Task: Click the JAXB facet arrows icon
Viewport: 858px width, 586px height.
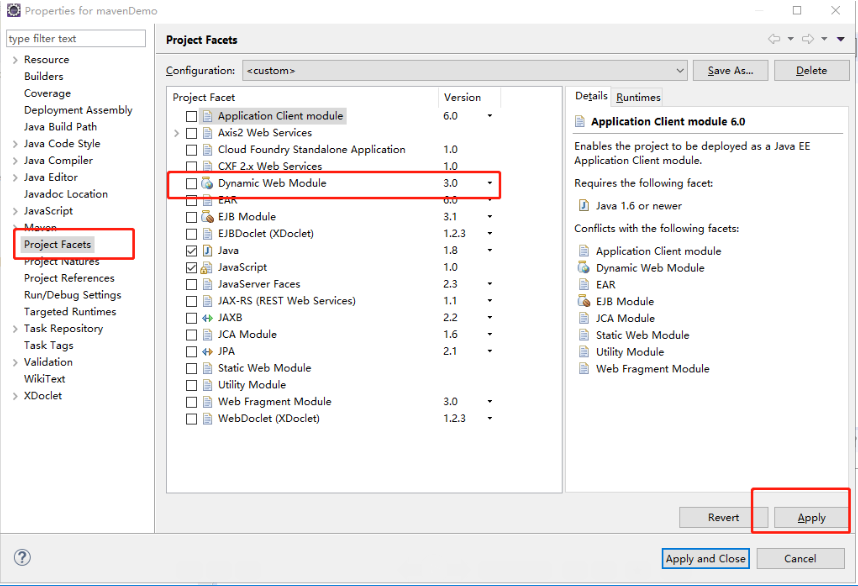Action: 207,318
